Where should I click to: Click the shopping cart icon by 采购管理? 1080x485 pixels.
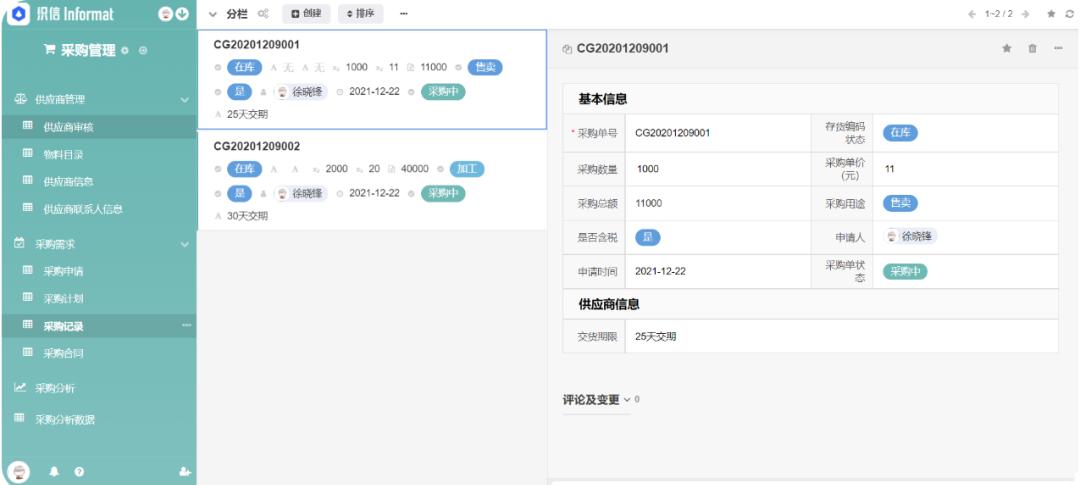50,50
